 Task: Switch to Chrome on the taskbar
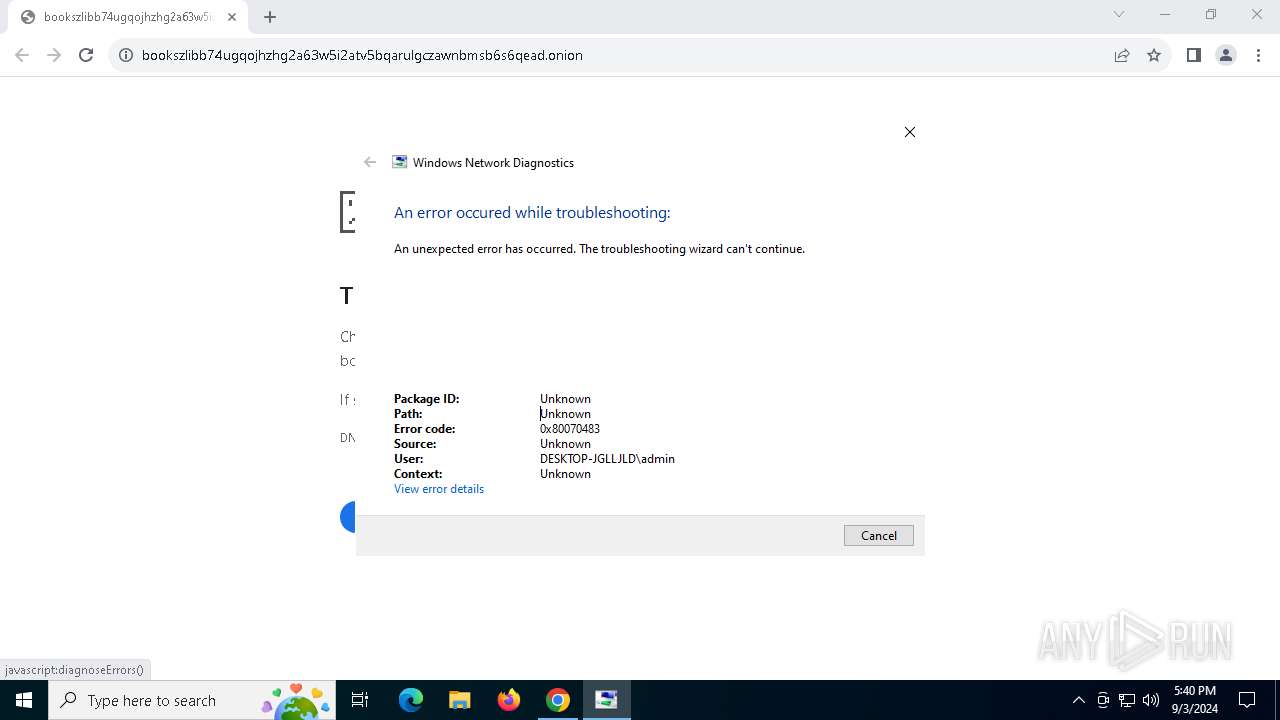pyautogui.click(x=558, y=700)
